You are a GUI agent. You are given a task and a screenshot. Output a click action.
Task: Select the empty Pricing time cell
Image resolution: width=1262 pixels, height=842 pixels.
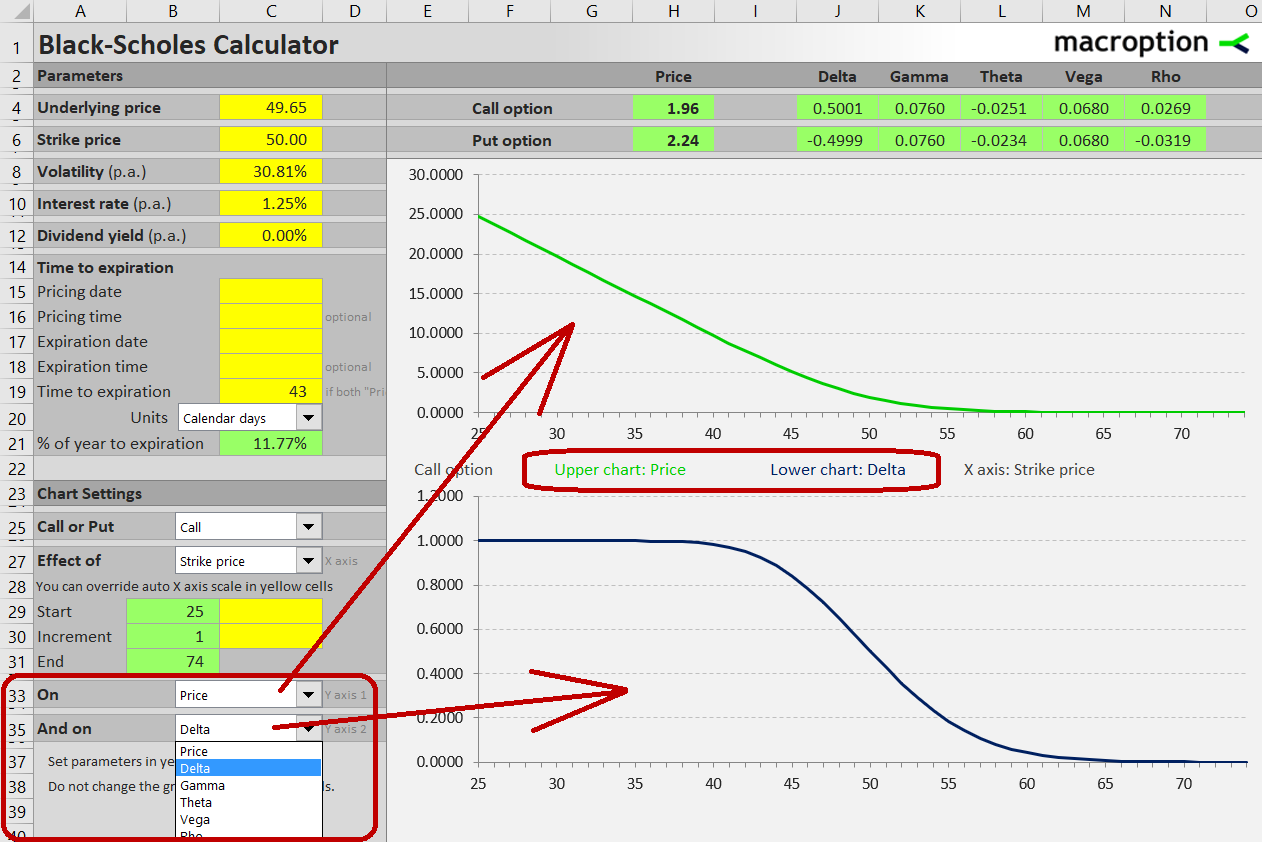270,317
